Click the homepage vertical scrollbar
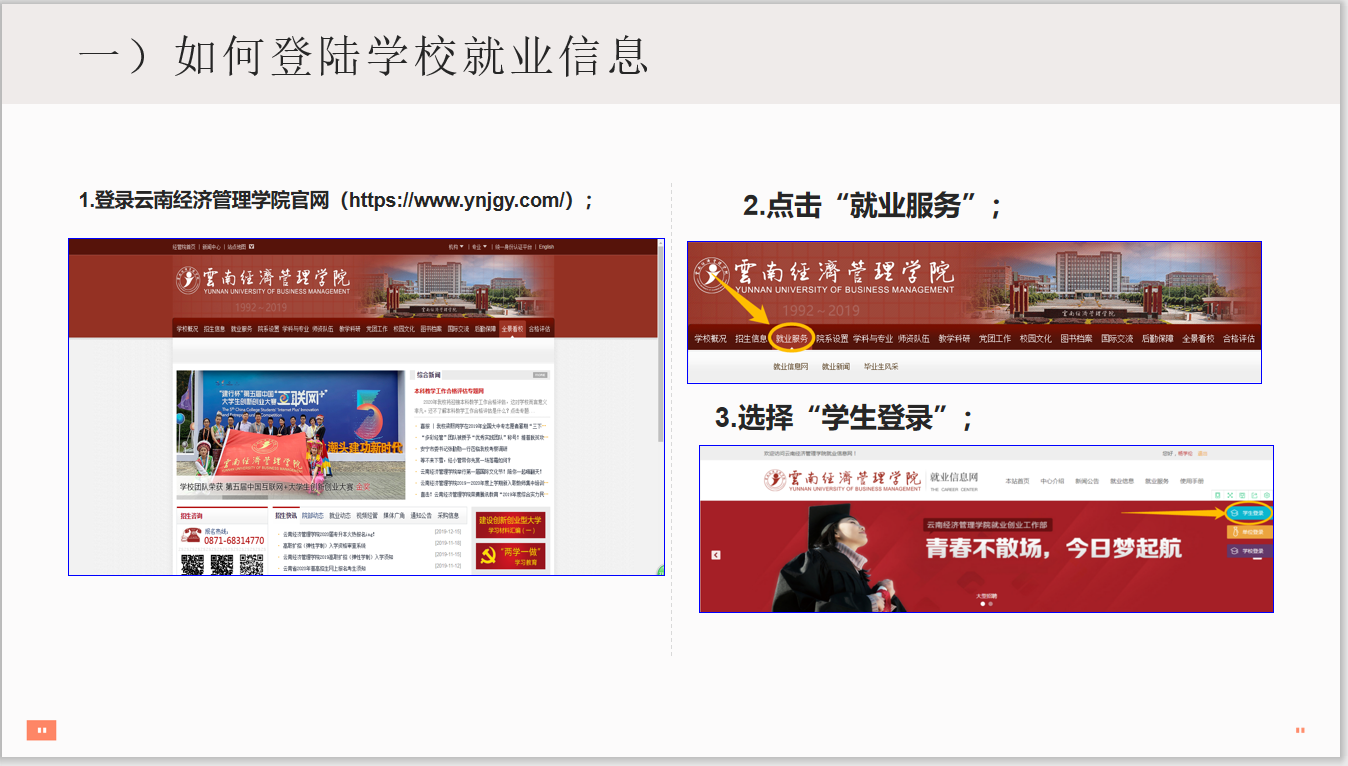 (660, 400)
